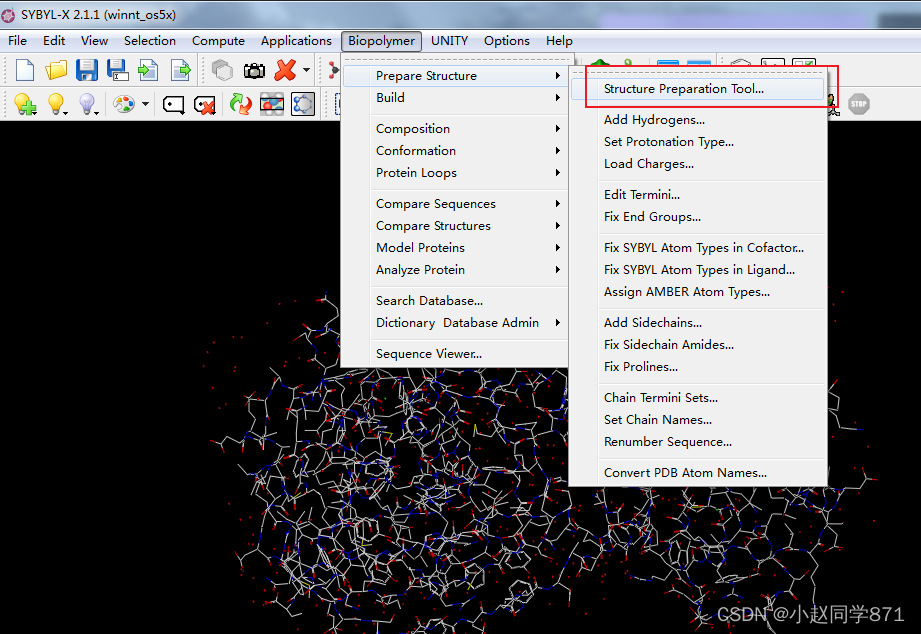
Task: Choose Fix SYBYL Atom Types in Ligand...
Action: tap(698, 270)
